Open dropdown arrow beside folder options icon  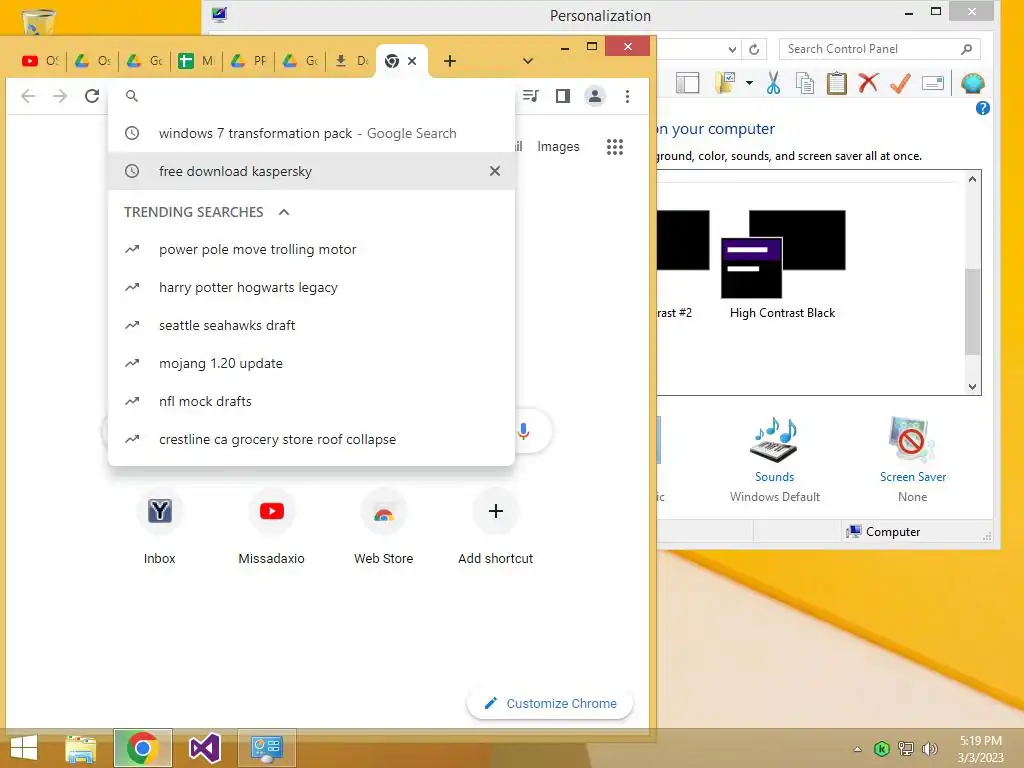tap(749, 83)
